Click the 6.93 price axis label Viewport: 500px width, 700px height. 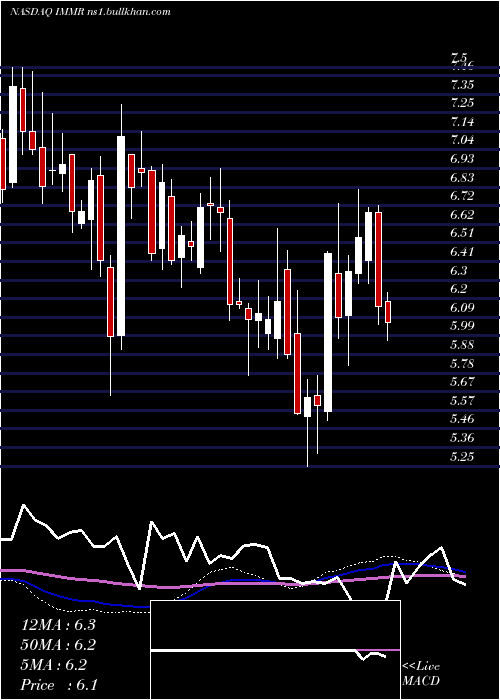point(462,159)
